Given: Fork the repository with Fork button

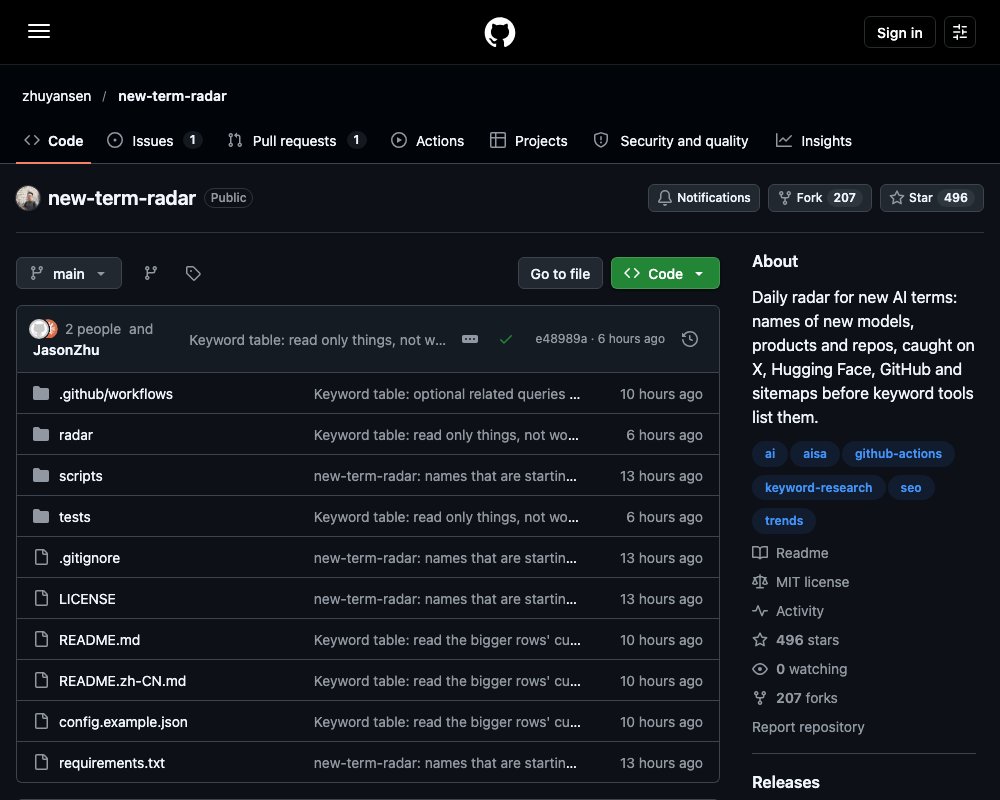Looking at the screenshot, I should (820, 198).
